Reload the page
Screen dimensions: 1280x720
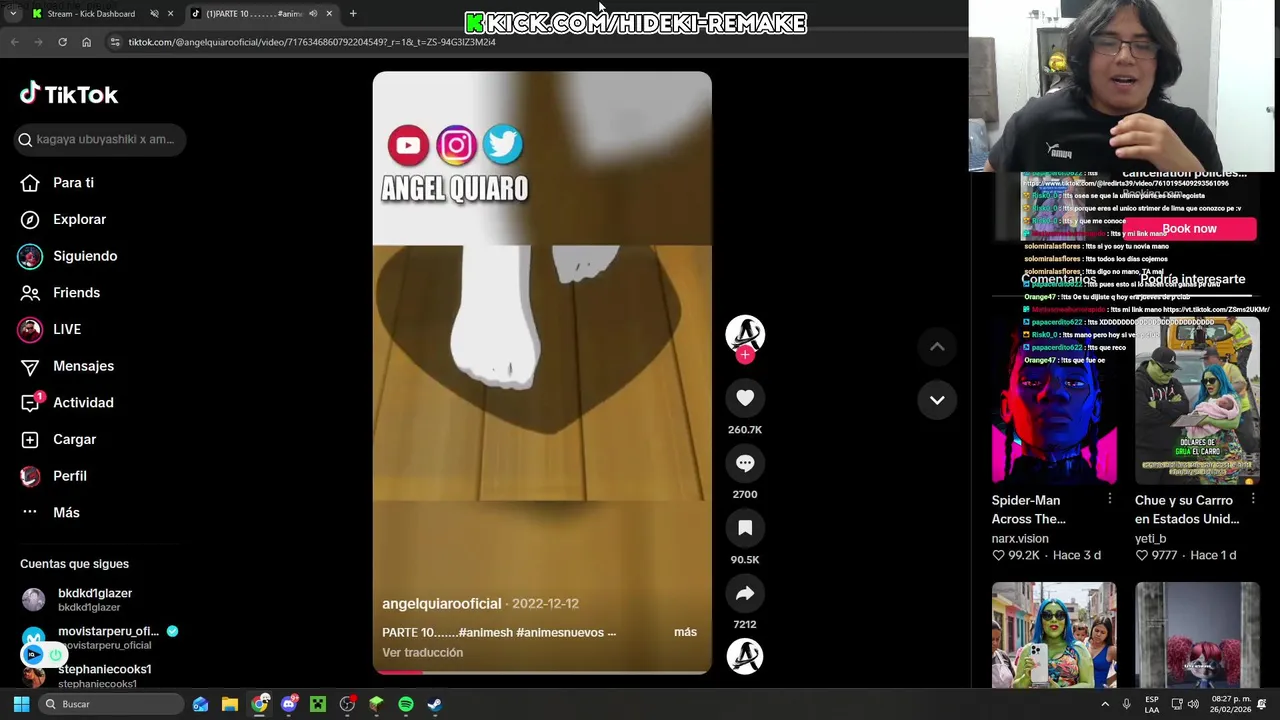tap(62, 42)
